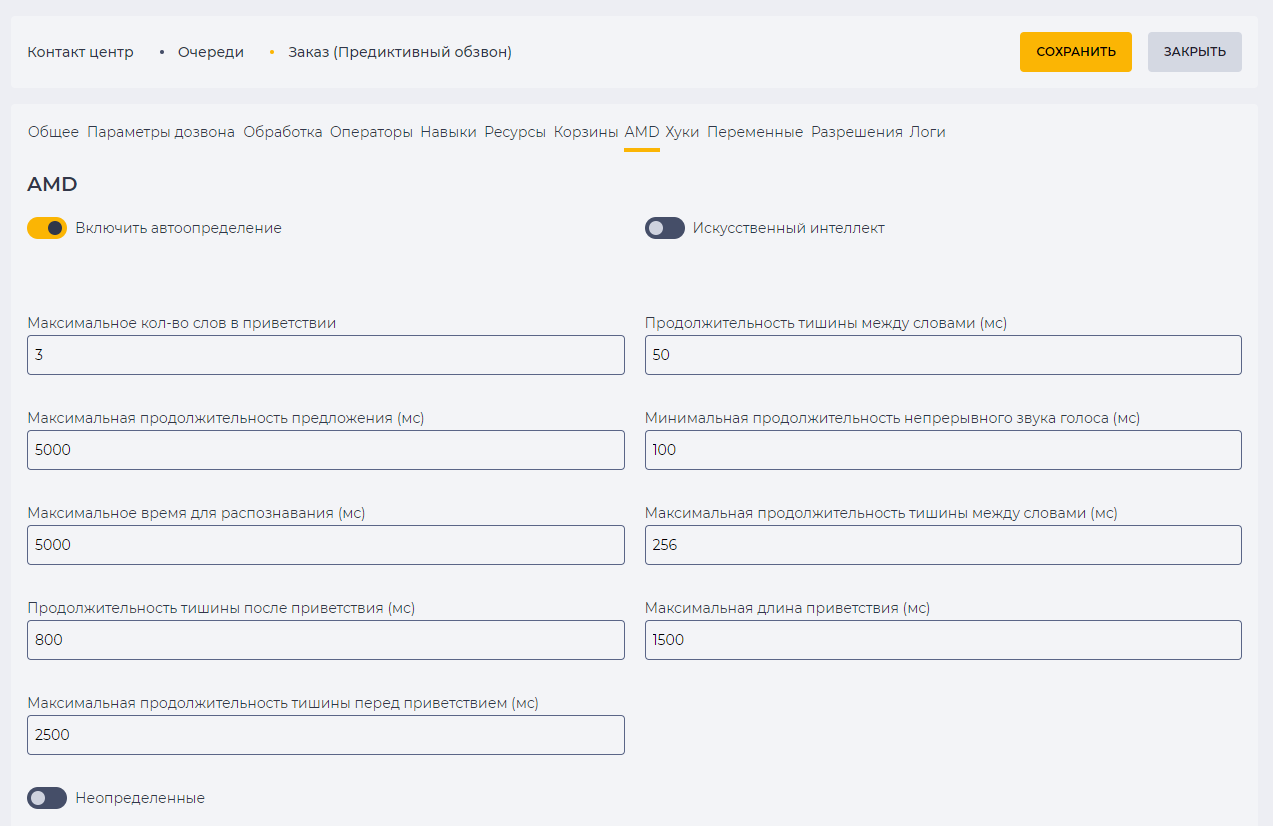
Task: Focus the Максимальная продолжительность тишины между словами field with 256
Action: coord(943,545)
